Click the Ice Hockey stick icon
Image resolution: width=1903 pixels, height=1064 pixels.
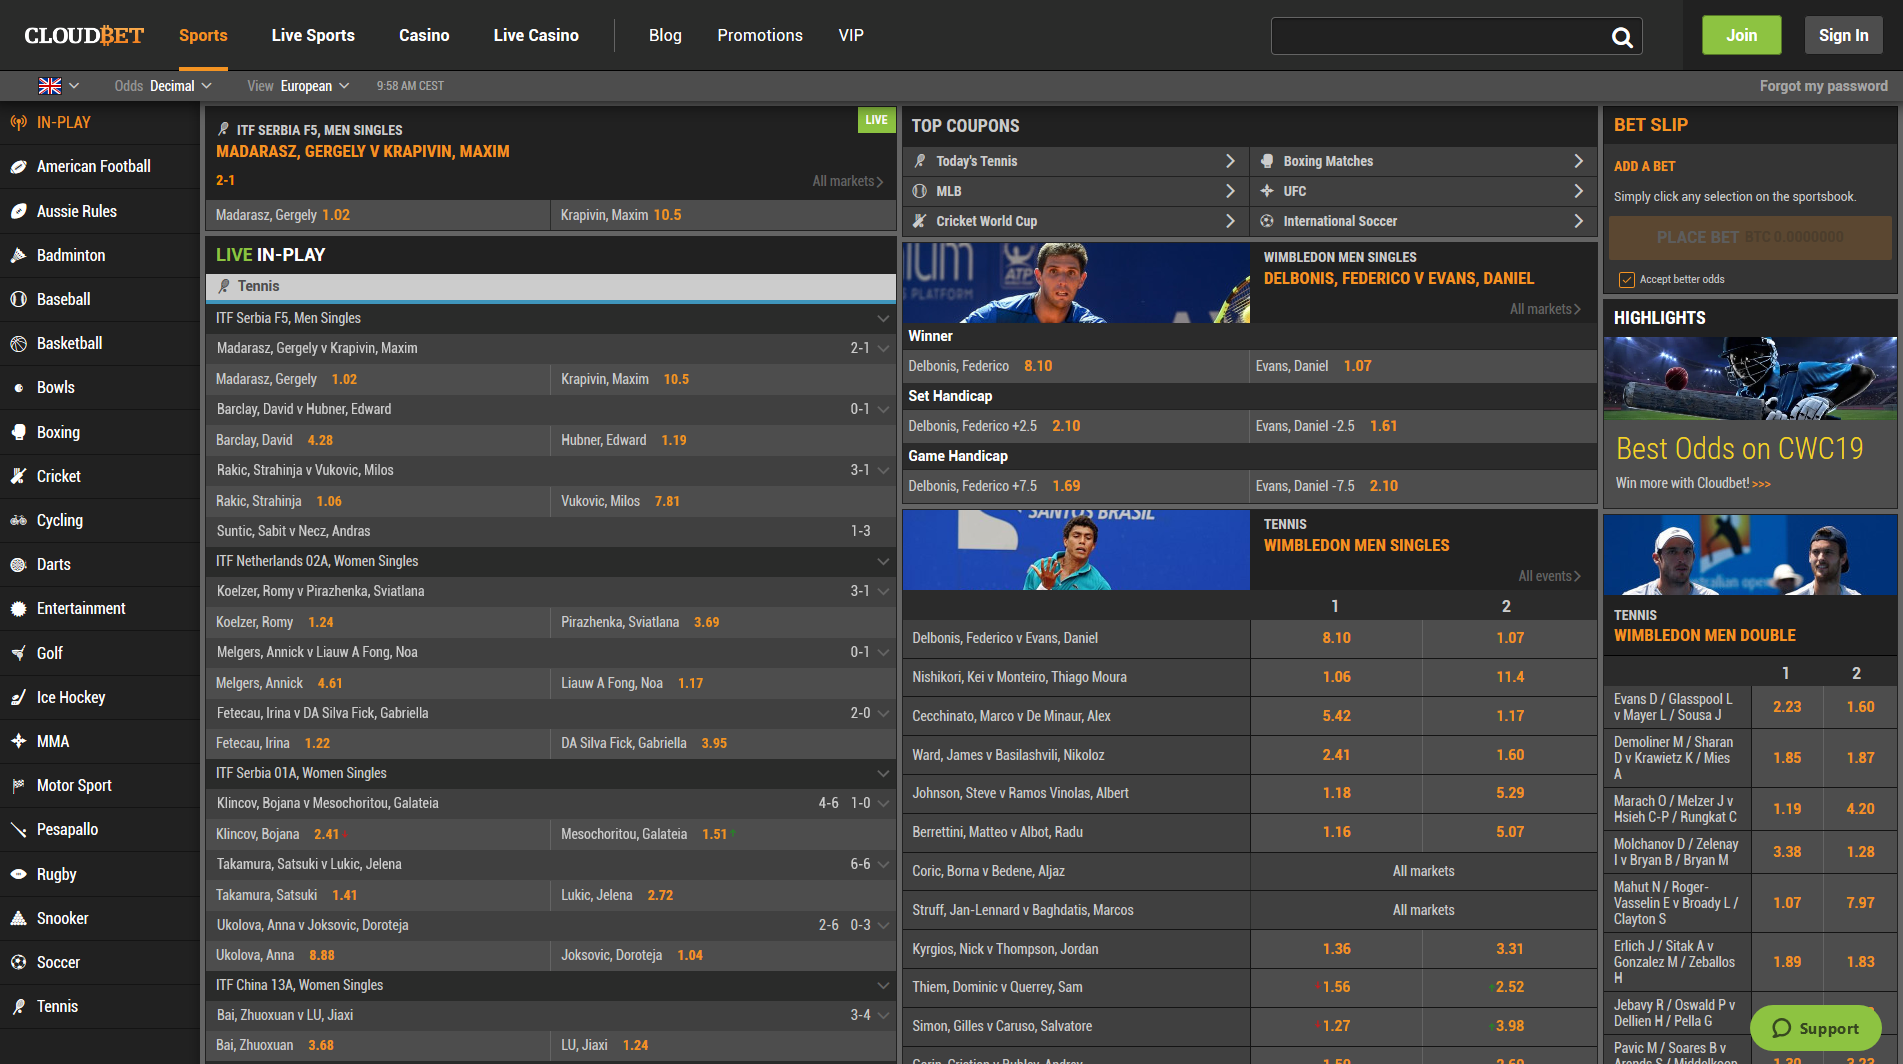coord(18,697)
